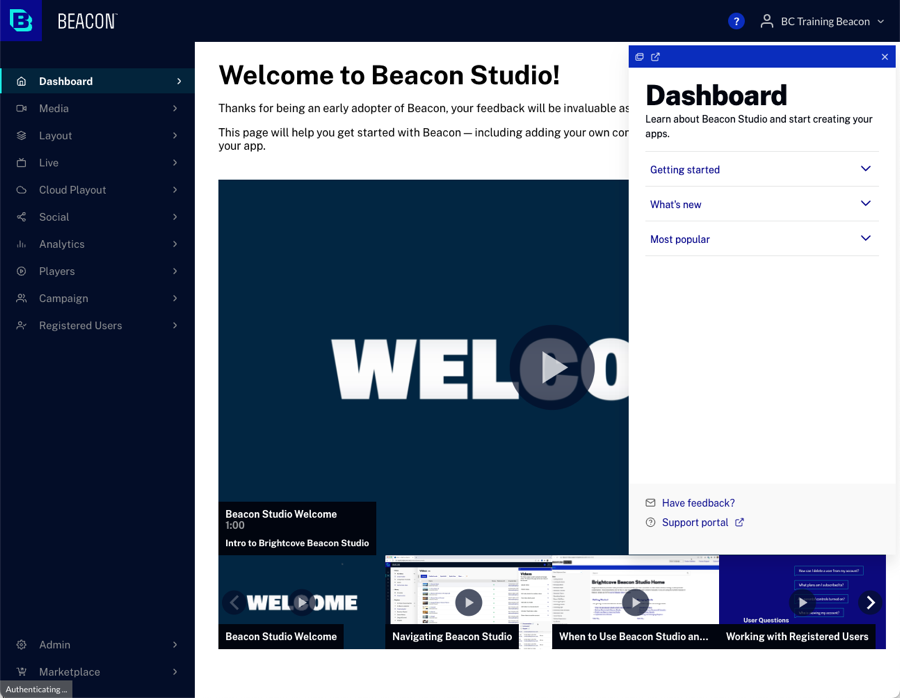Viewport: 900px width, 698px height.
Task: Expand Live submenu chevron
Action: [x=175, y=162]
